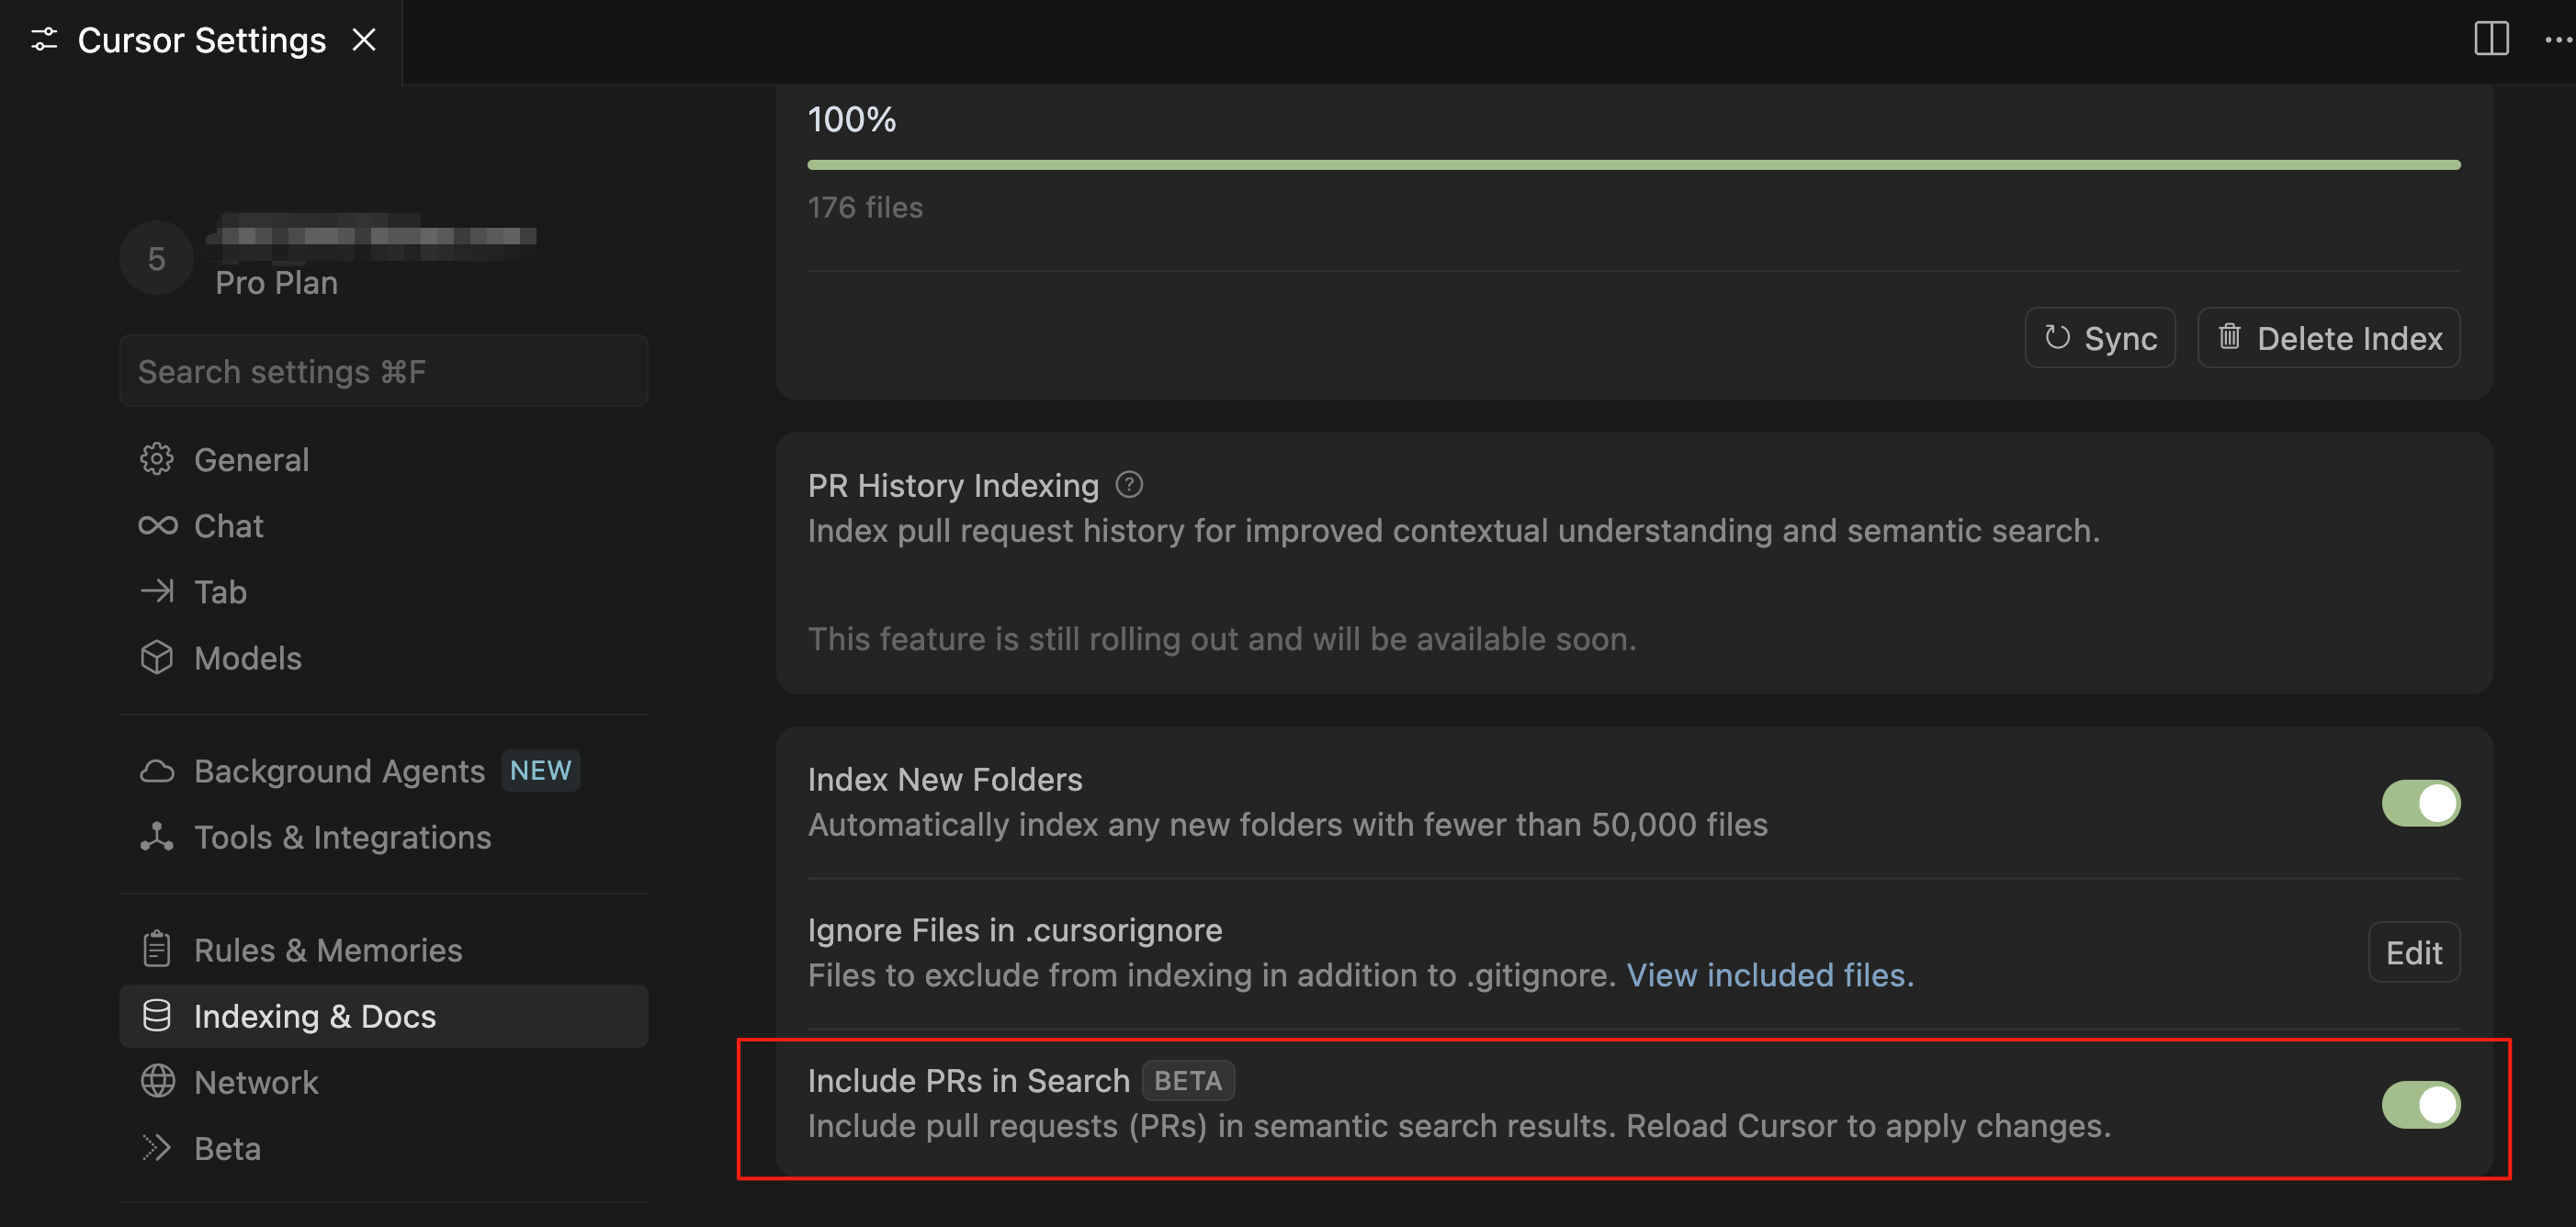Image resolution: width=2576 pixels, height=1227 pixels.
Task: Click the Rules & Memories clipboard icon
Action: [156, 949]
